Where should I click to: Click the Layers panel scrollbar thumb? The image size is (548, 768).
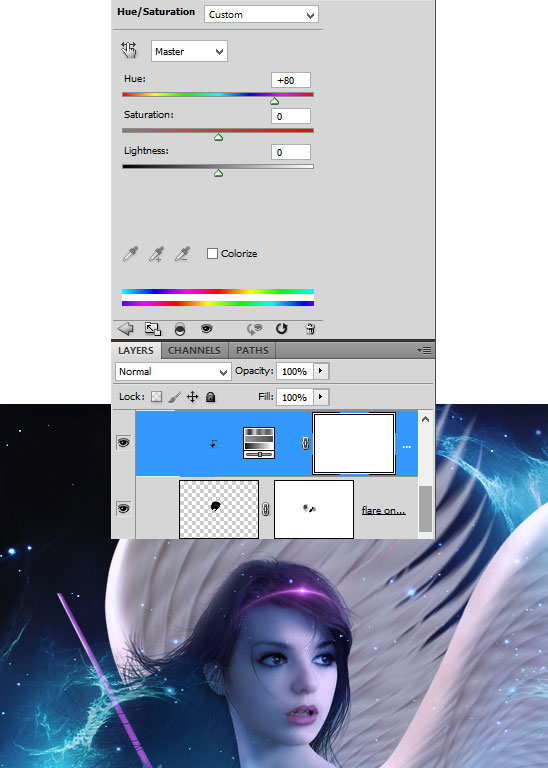pos(426,508)
